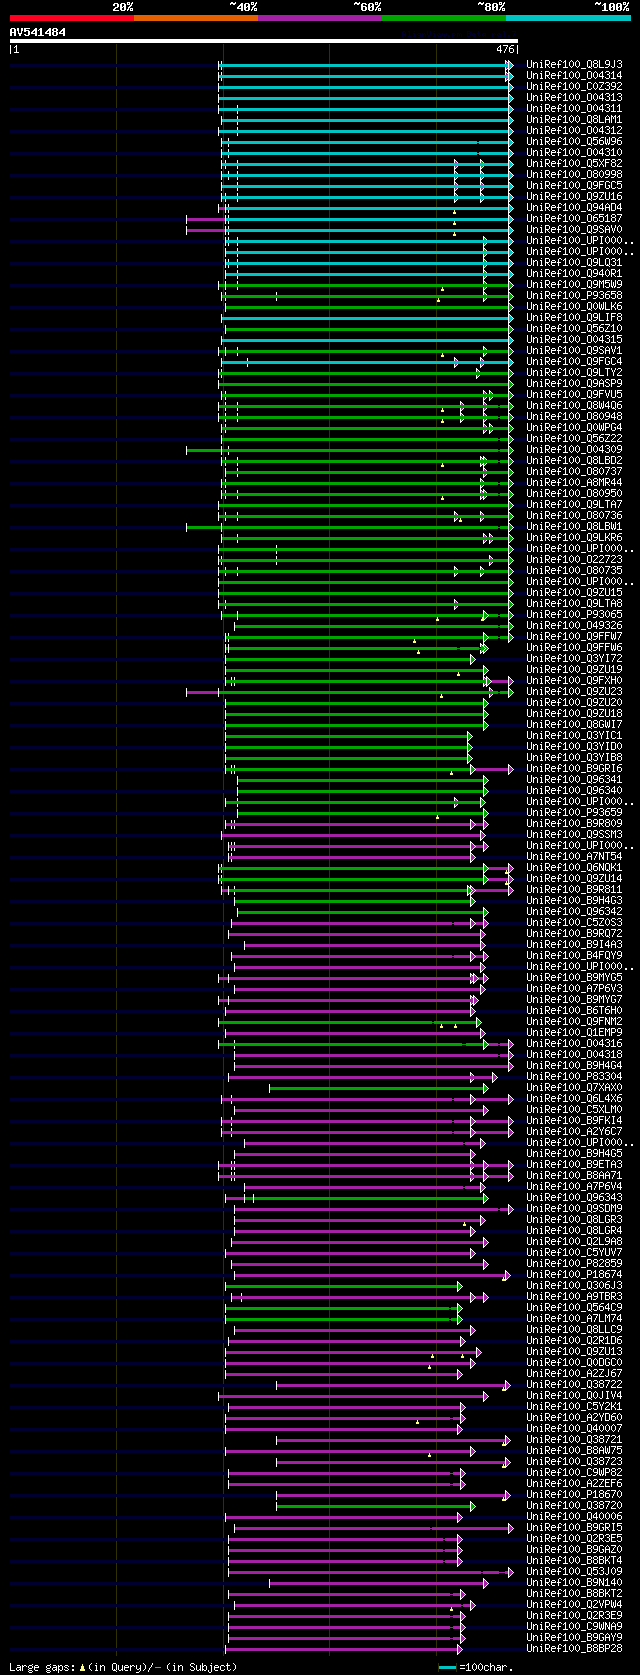Screen dimensions: 640x1675
Task: Click the label UniRef100_O80998
Action: (x=574, y=174)
